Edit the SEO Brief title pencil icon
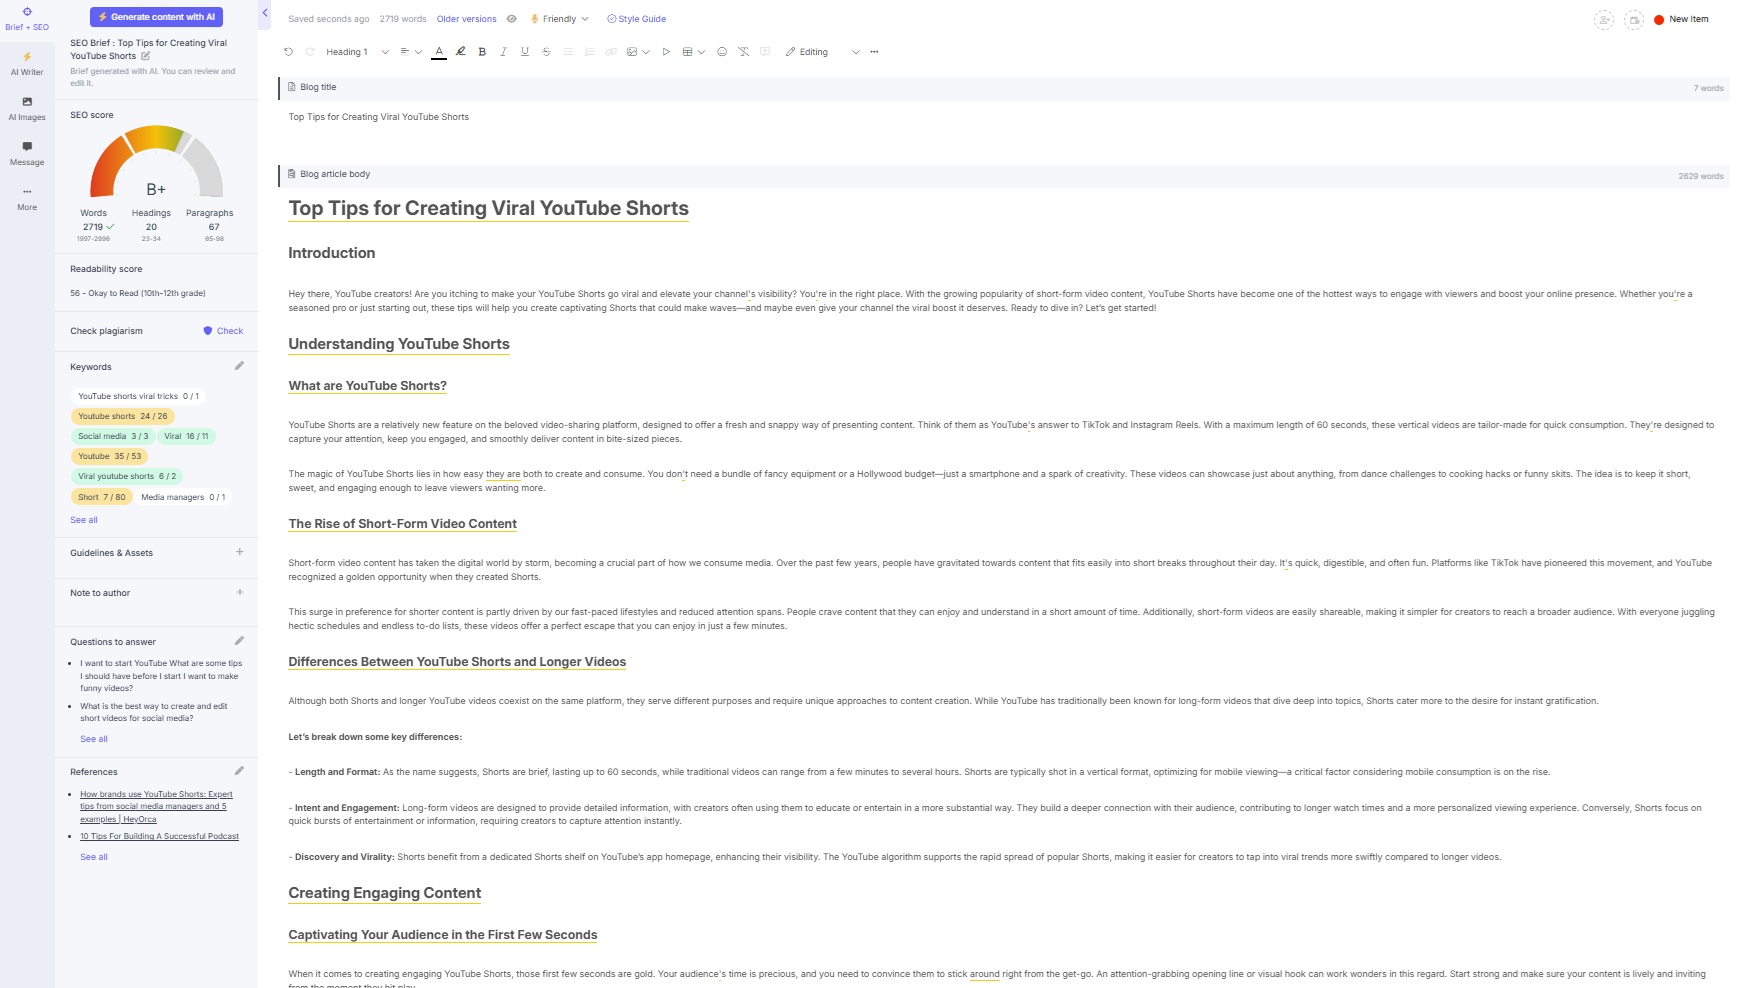This screenshot has width=1761, height=988. point(145,56)
